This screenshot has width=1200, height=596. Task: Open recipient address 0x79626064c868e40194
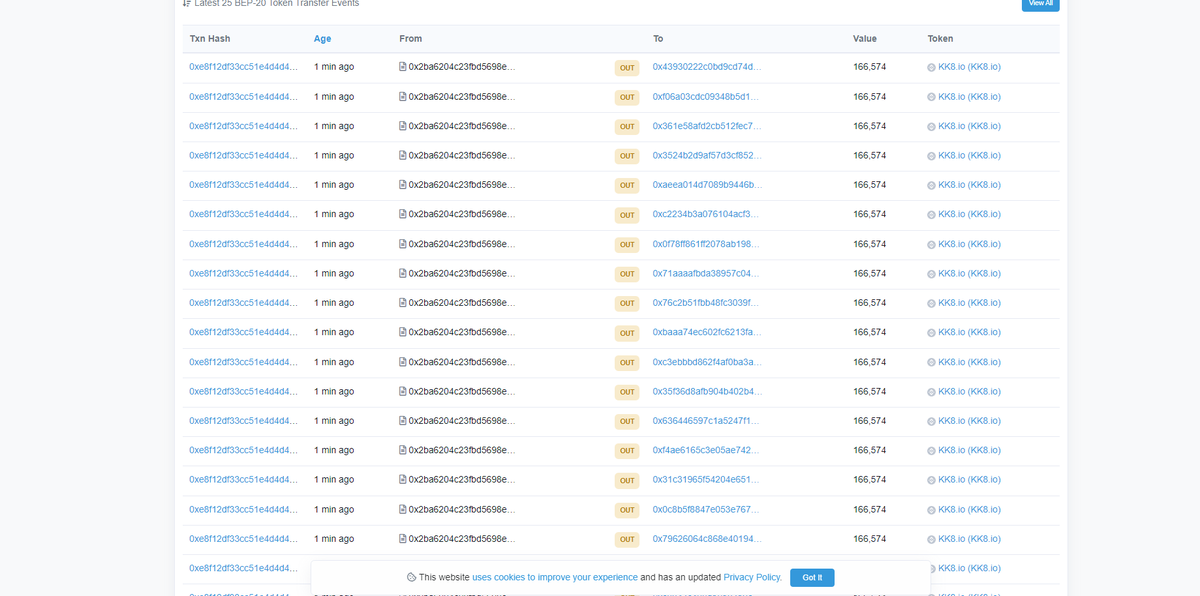point(707,539)
